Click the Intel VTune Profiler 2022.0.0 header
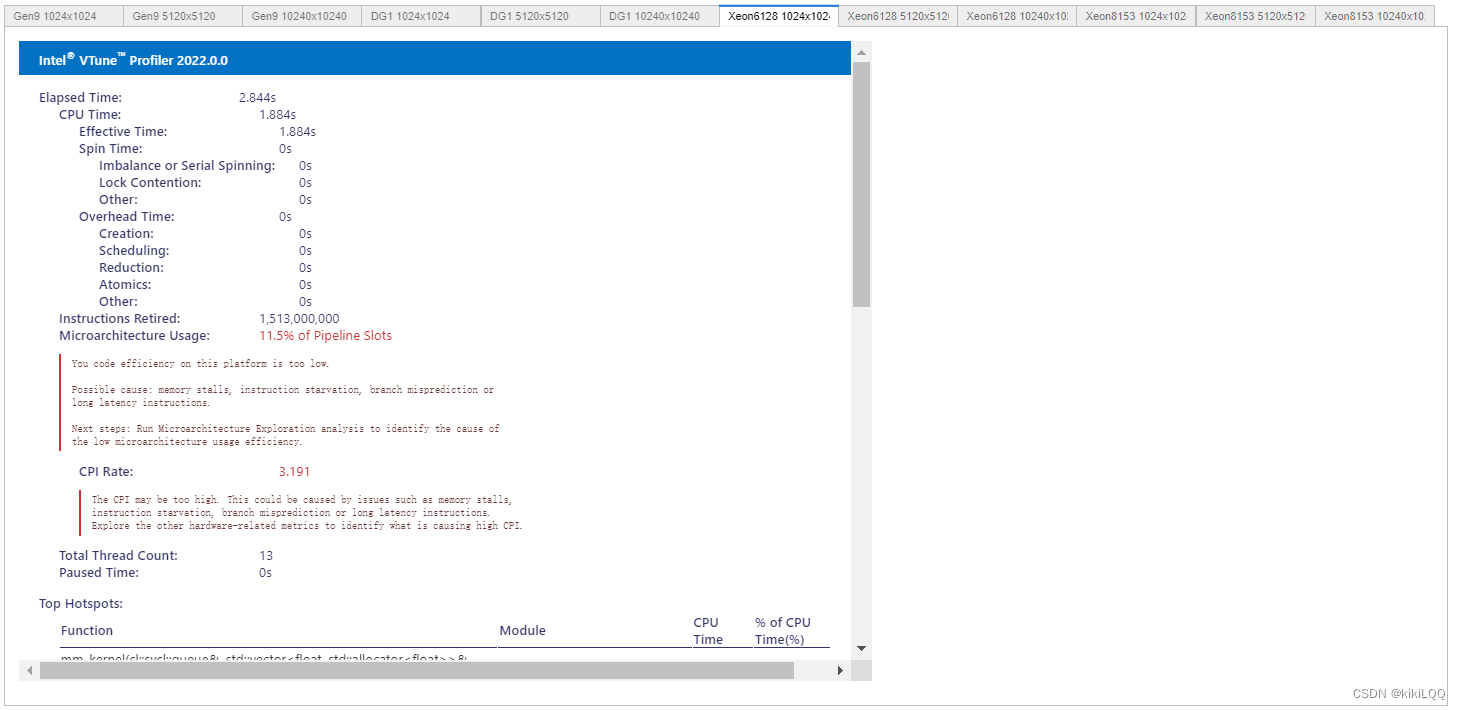Image resolution: width=1460 pixels, height=710 pixels. (435, 59)
